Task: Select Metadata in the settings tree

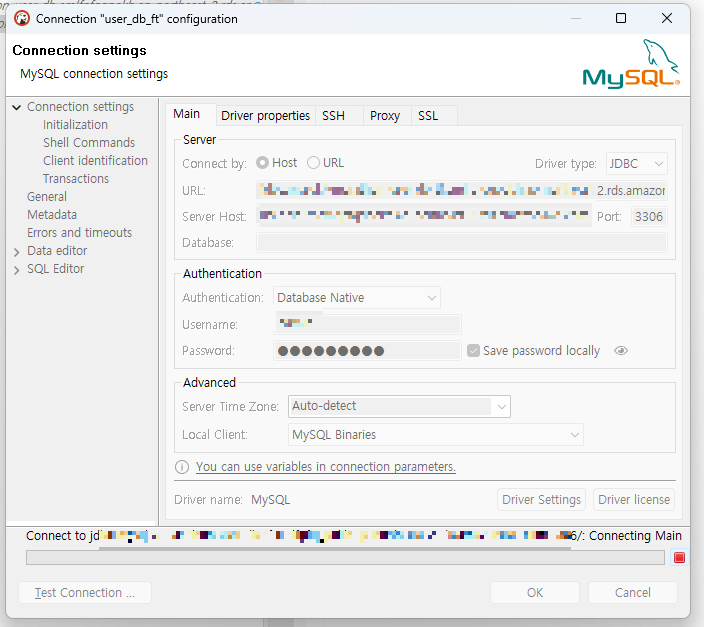Action: point(52,215)
